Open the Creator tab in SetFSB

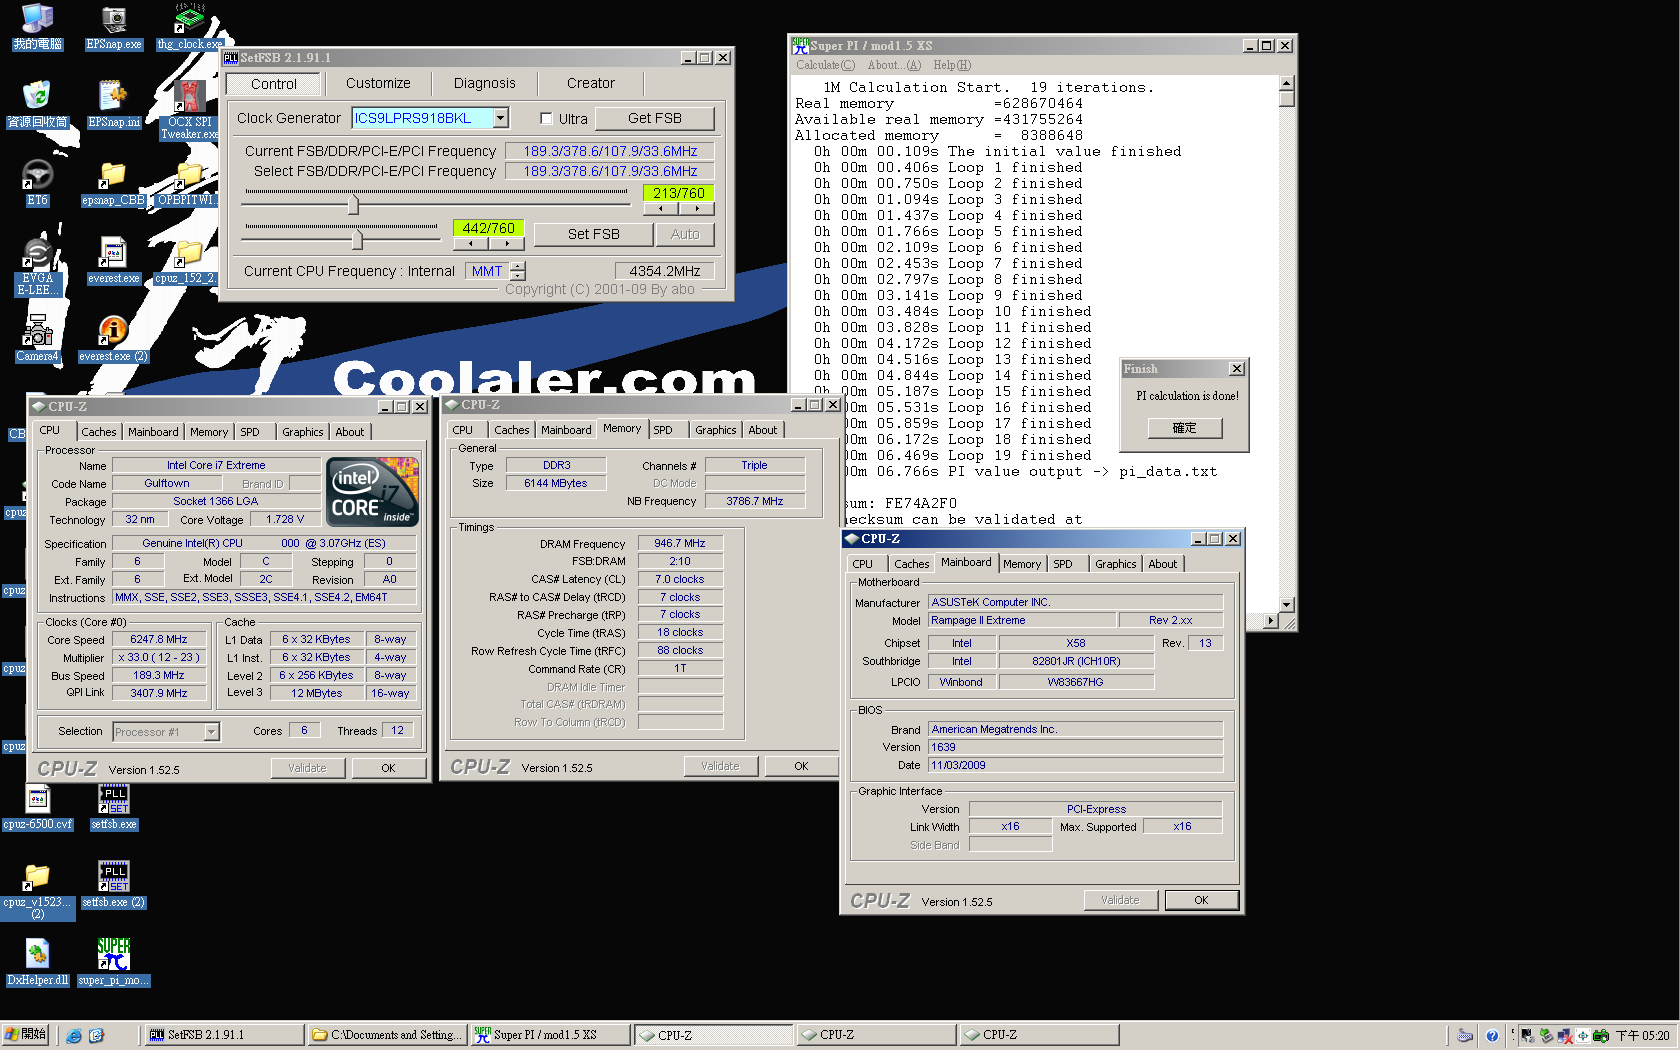click(x=590, y=83)
